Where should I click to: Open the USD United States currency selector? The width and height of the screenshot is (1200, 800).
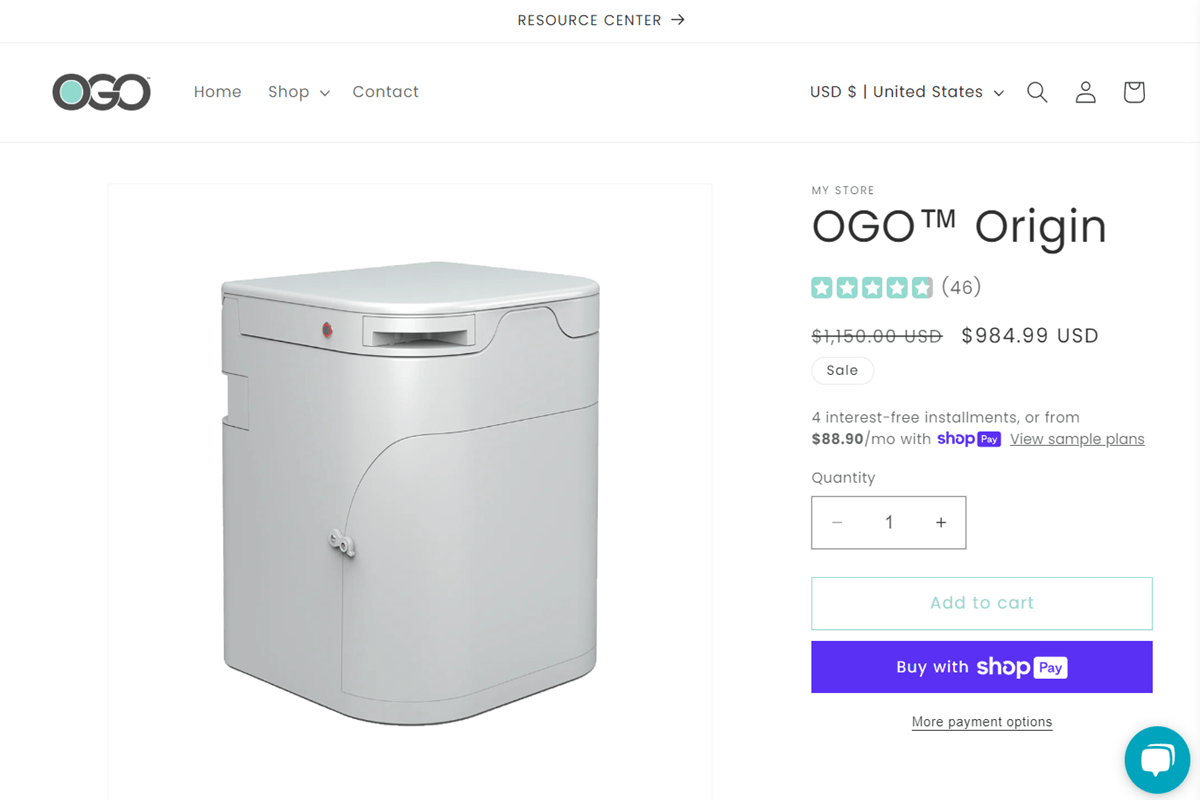895,92
